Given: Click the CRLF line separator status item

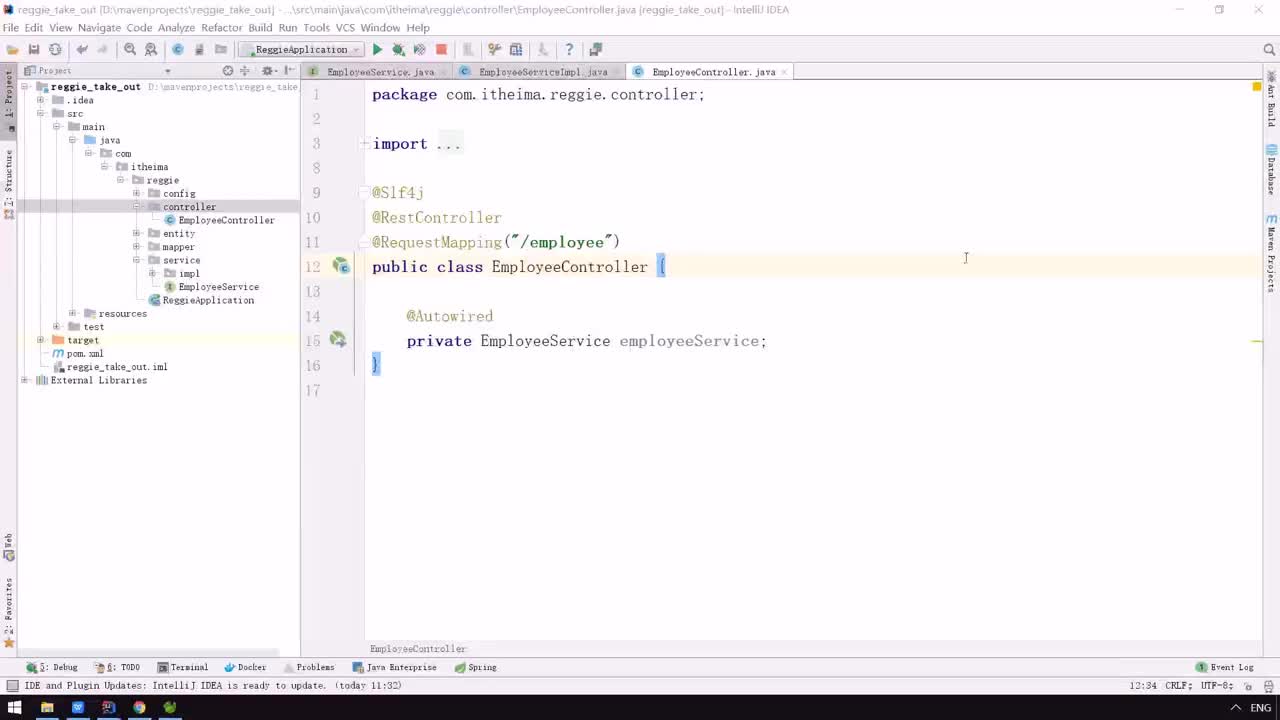Looking at the screenshot, I should [x=1178, y=686].
